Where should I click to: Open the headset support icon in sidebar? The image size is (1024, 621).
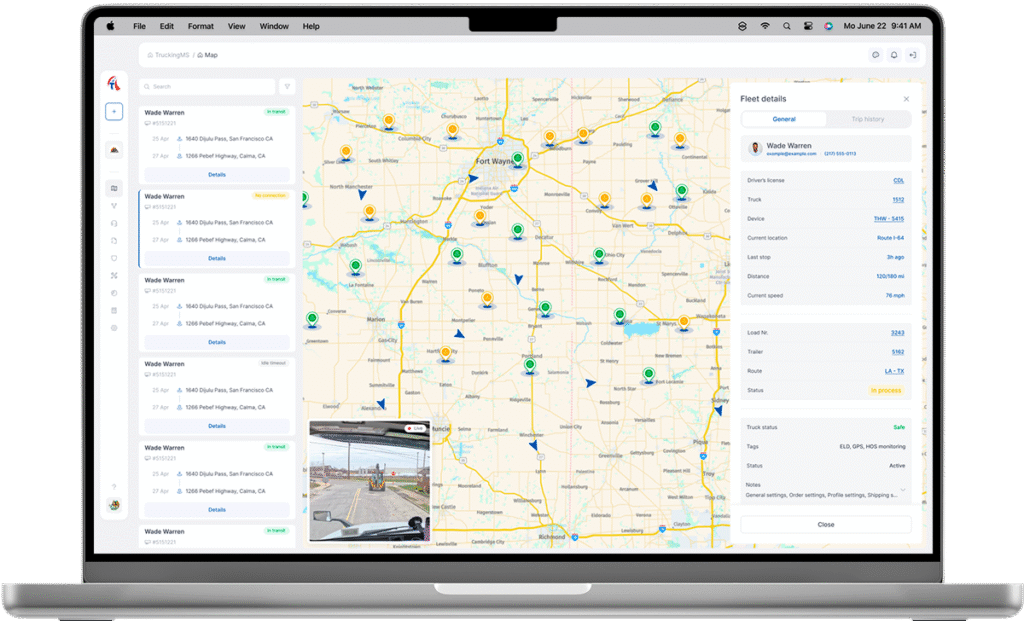[x=114, y=223]
